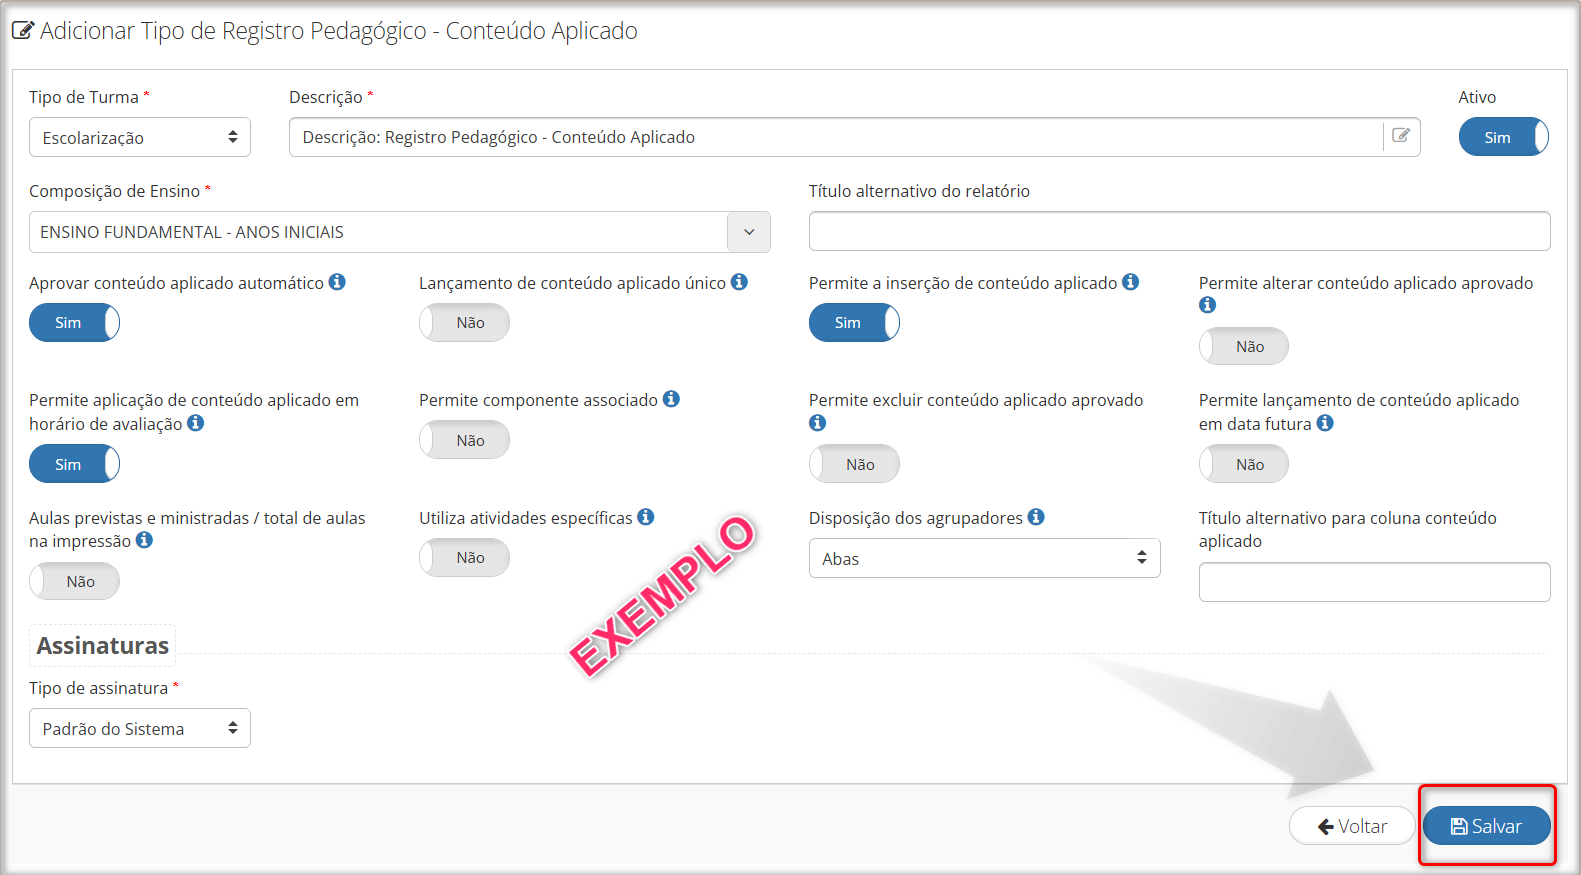Enable Lançamento de conteúdo aplicado único toggle
1581x875 pixels.
pyautogui.click(x=464, y=323)
